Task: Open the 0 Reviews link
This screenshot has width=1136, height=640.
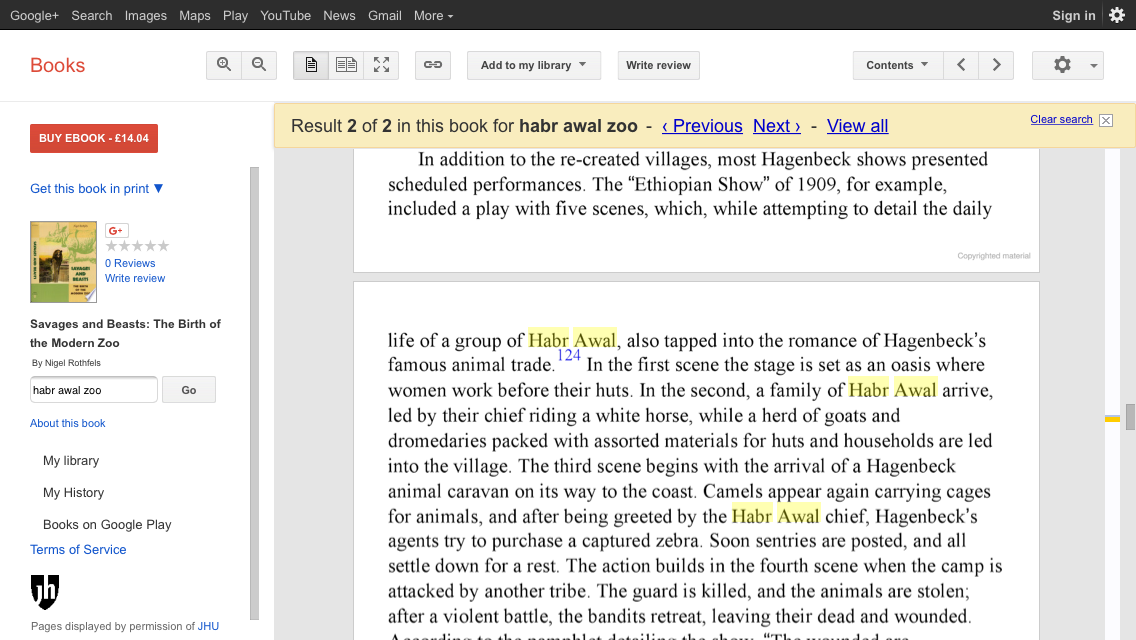Action: click(x=130, y=263)
